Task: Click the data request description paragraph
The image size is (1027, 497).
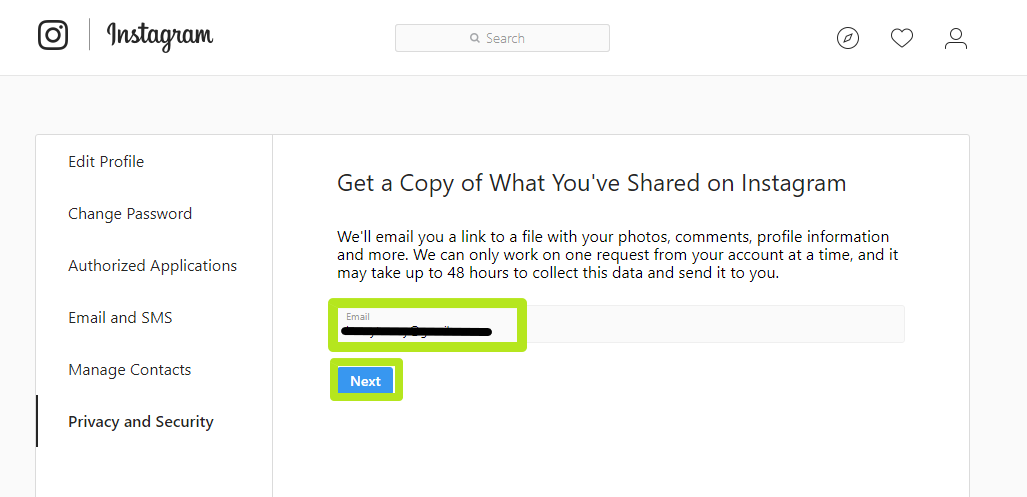Action: [617, 255]
